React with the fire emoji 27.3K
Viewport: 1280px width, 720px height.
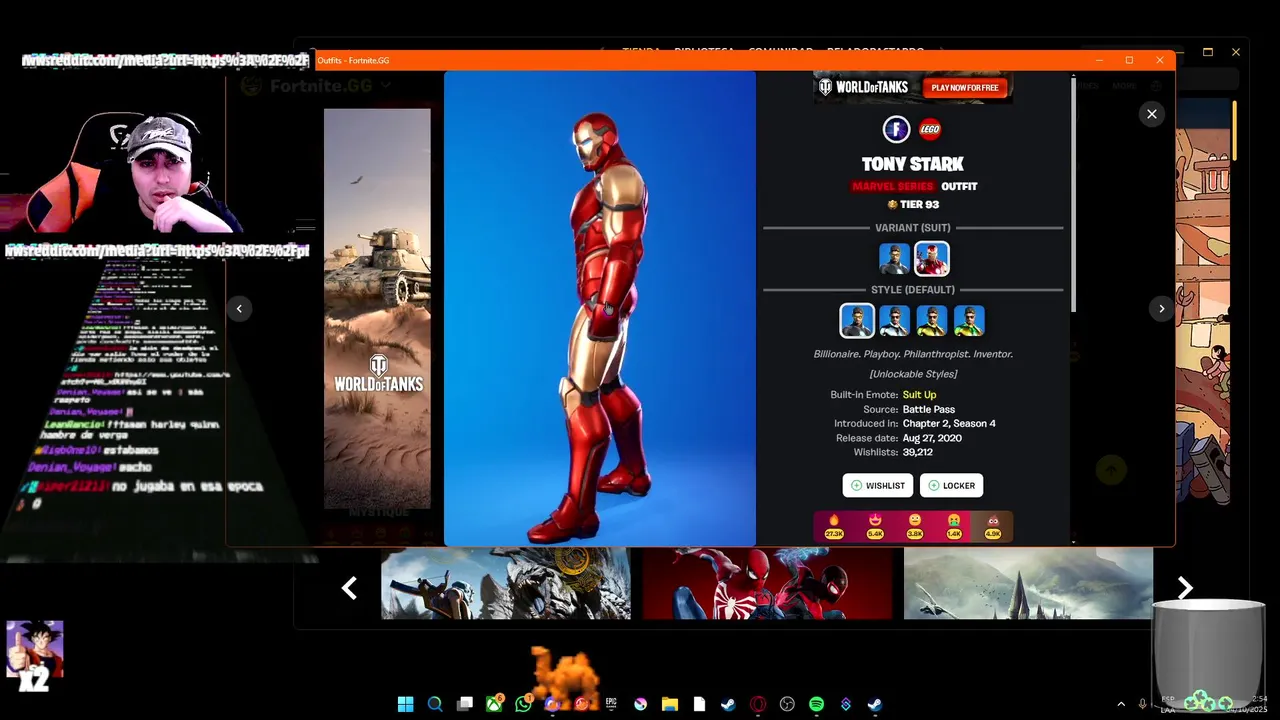[834, 526]
